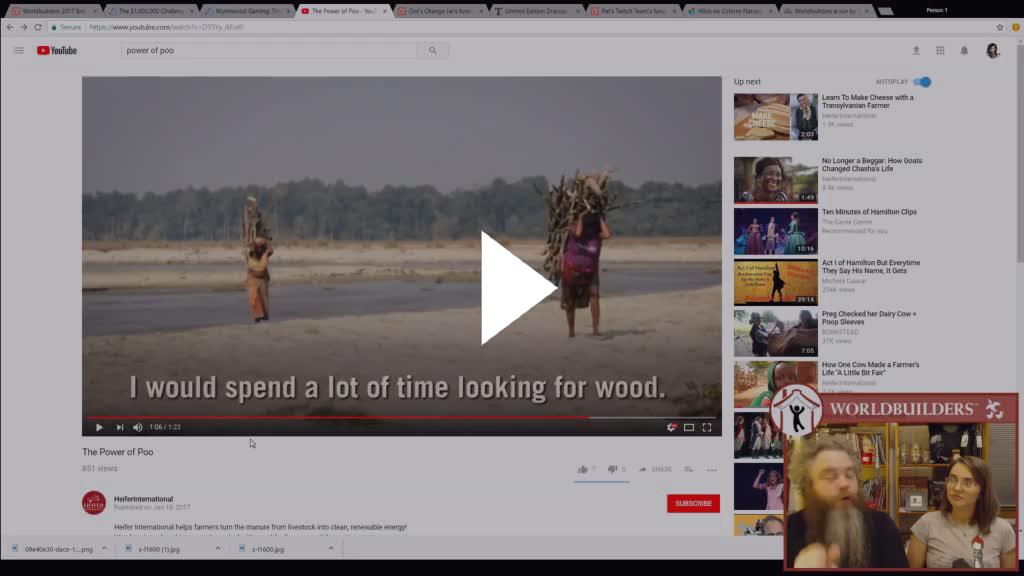Add video to a playlist
1024x576 pixels.
coord(688,469)
